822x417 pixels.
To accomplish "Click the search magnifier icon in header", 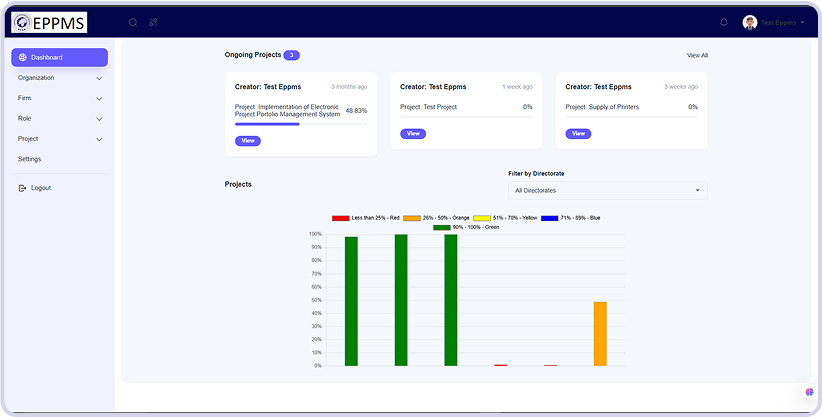I will click(x=133, y=22).
